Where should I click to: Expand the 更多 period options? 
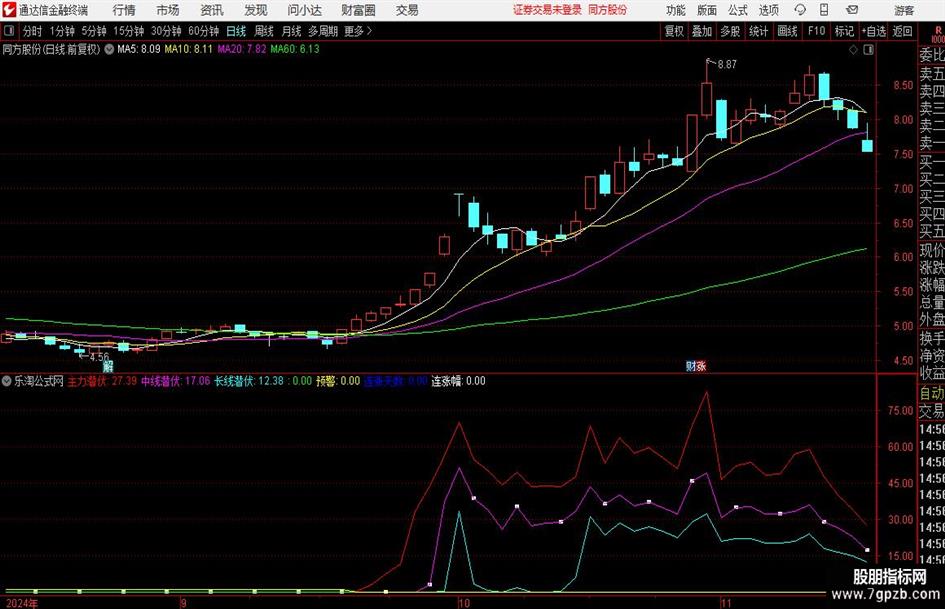pyautogui.click(x=359, y=31)
